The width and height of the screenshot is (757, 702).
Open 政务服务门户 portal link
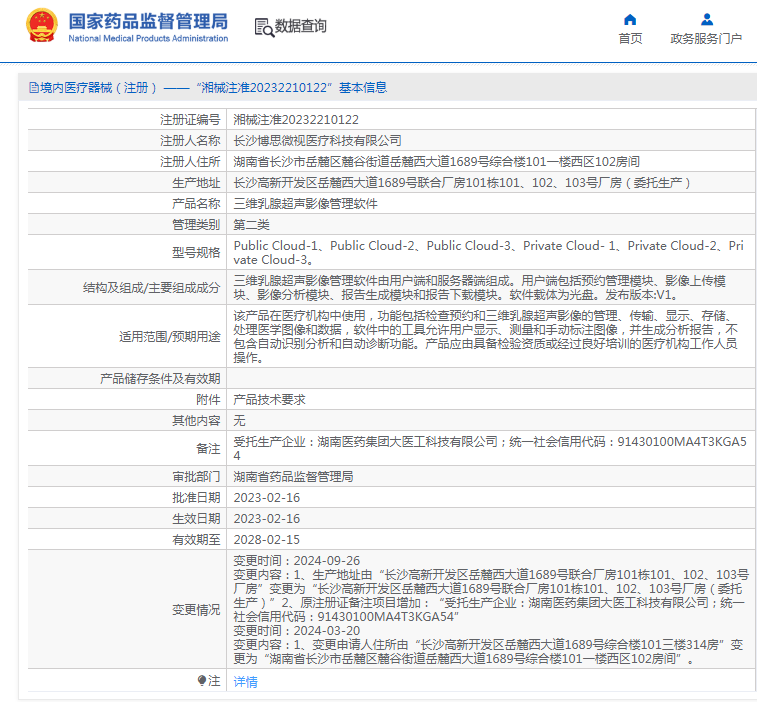coord(706,39)
